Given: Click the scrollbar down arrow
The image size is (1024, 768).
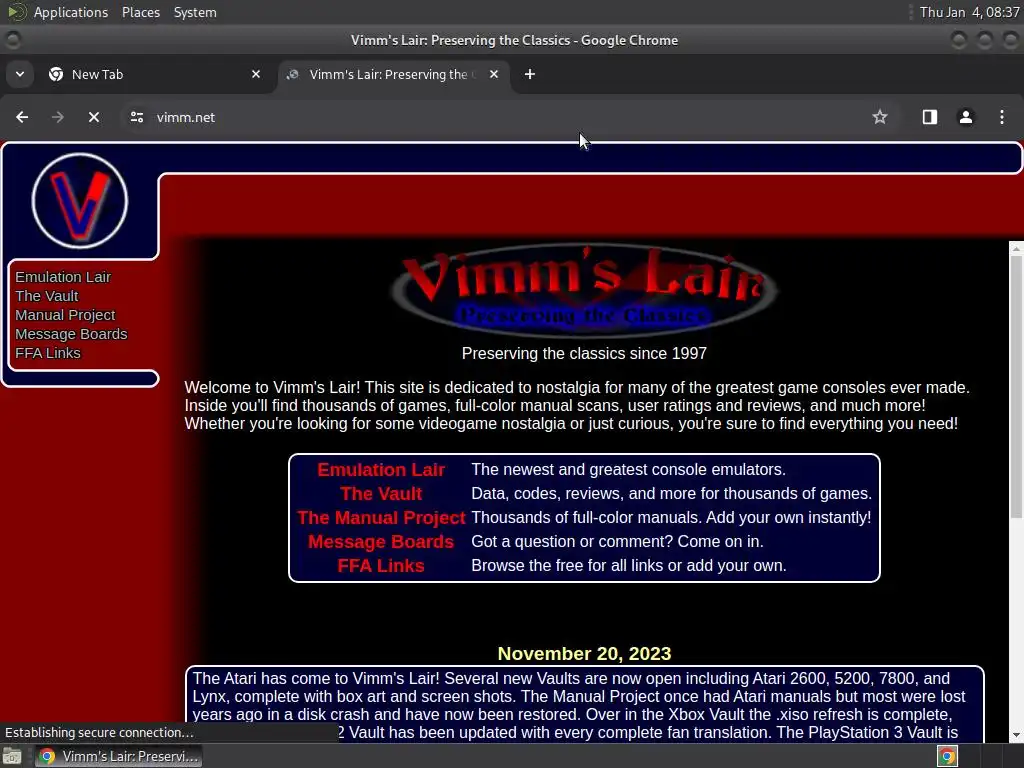Looking at the screenshot, I should (1016, 735).
